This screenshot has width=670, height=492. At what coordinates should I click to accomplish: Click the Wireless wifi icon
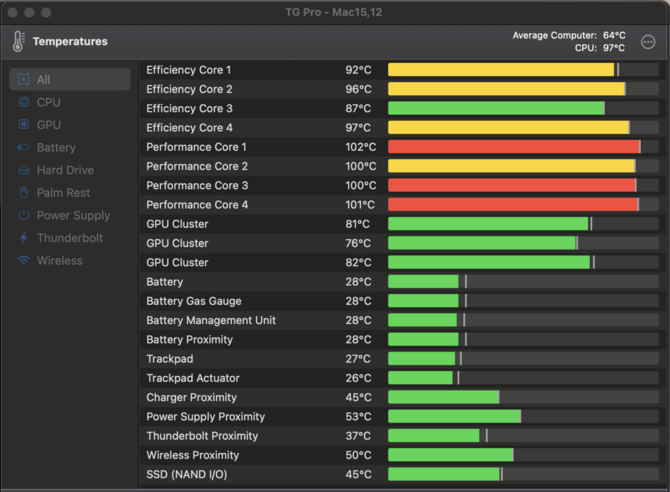tap(24, 260)
